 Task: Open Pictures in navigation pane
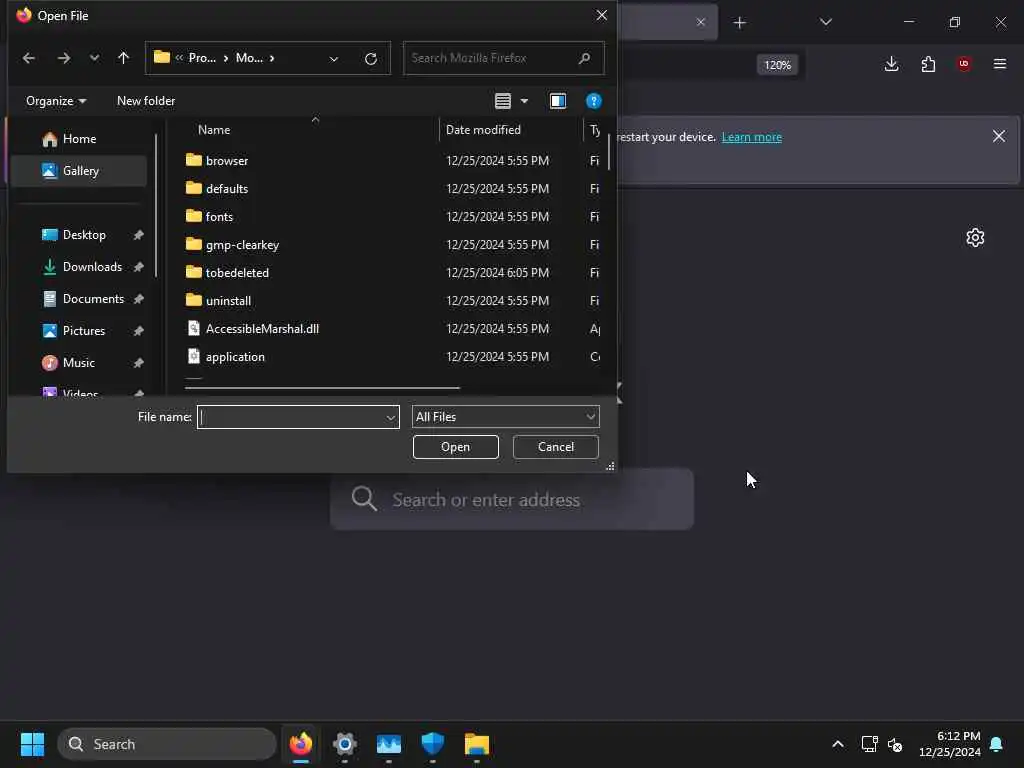[x=84, y=330]
